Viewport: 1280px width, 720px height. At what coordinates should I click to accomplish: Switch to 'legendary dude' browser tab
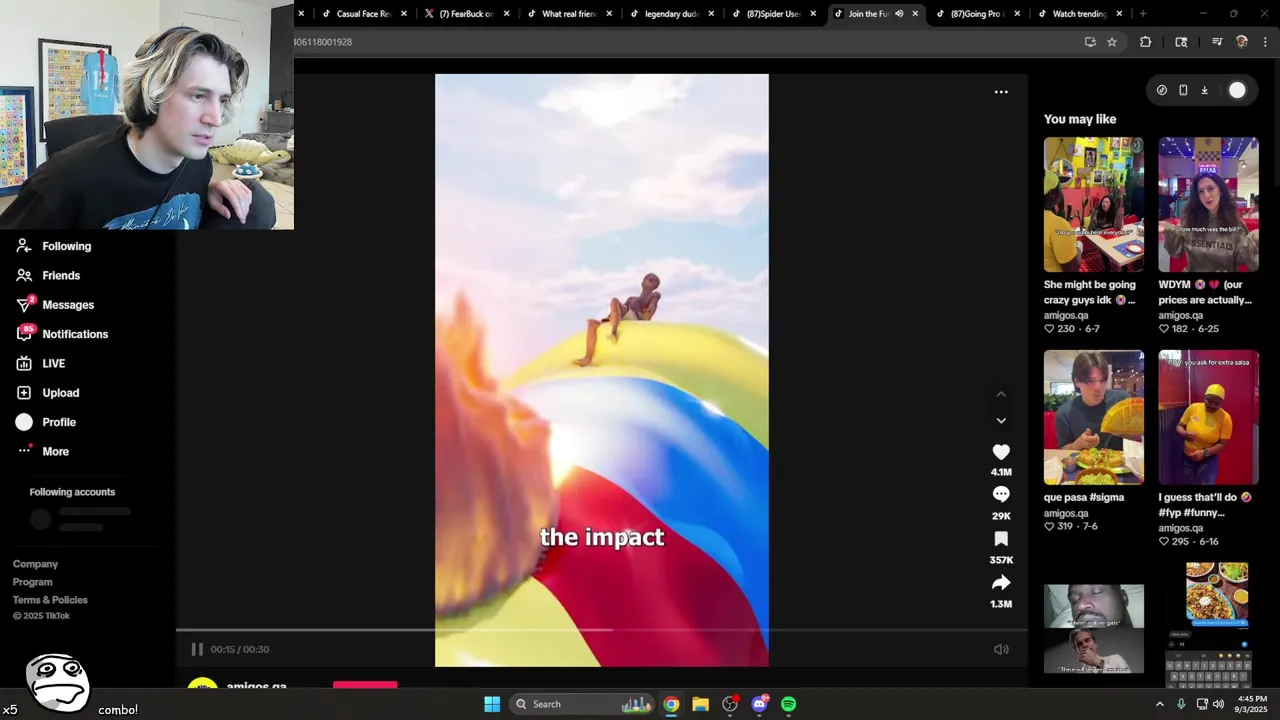coord(671,14)
